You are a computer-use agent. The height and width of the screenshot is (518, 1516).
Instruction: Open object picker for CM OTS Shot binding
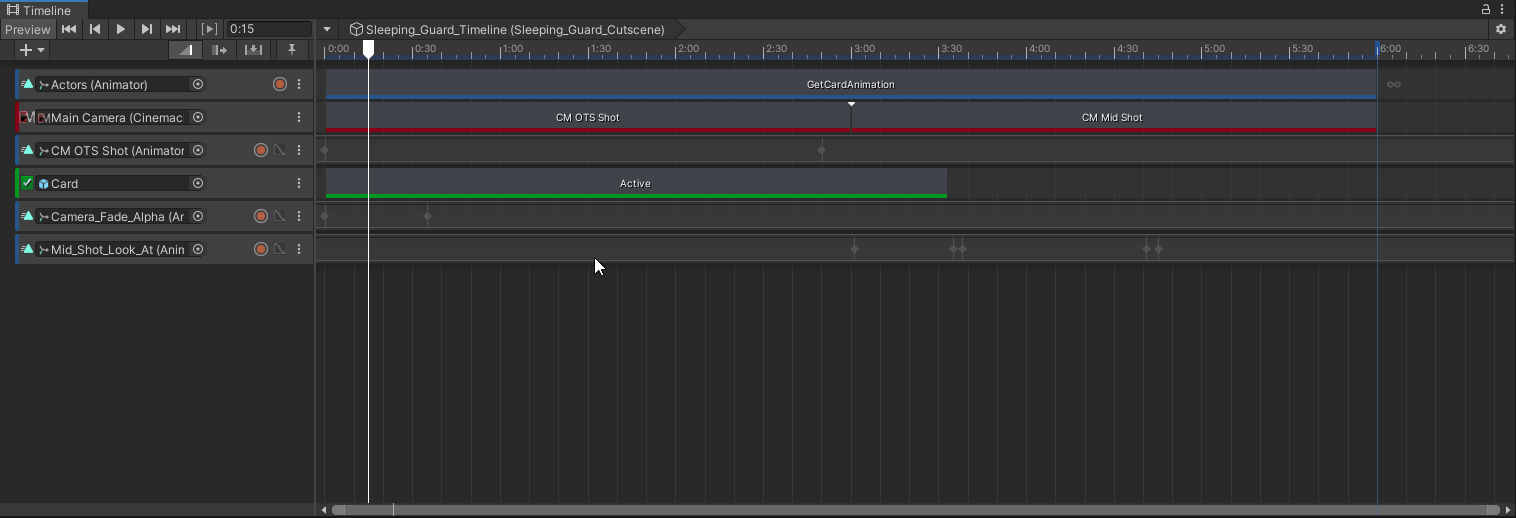coord(198,150)
